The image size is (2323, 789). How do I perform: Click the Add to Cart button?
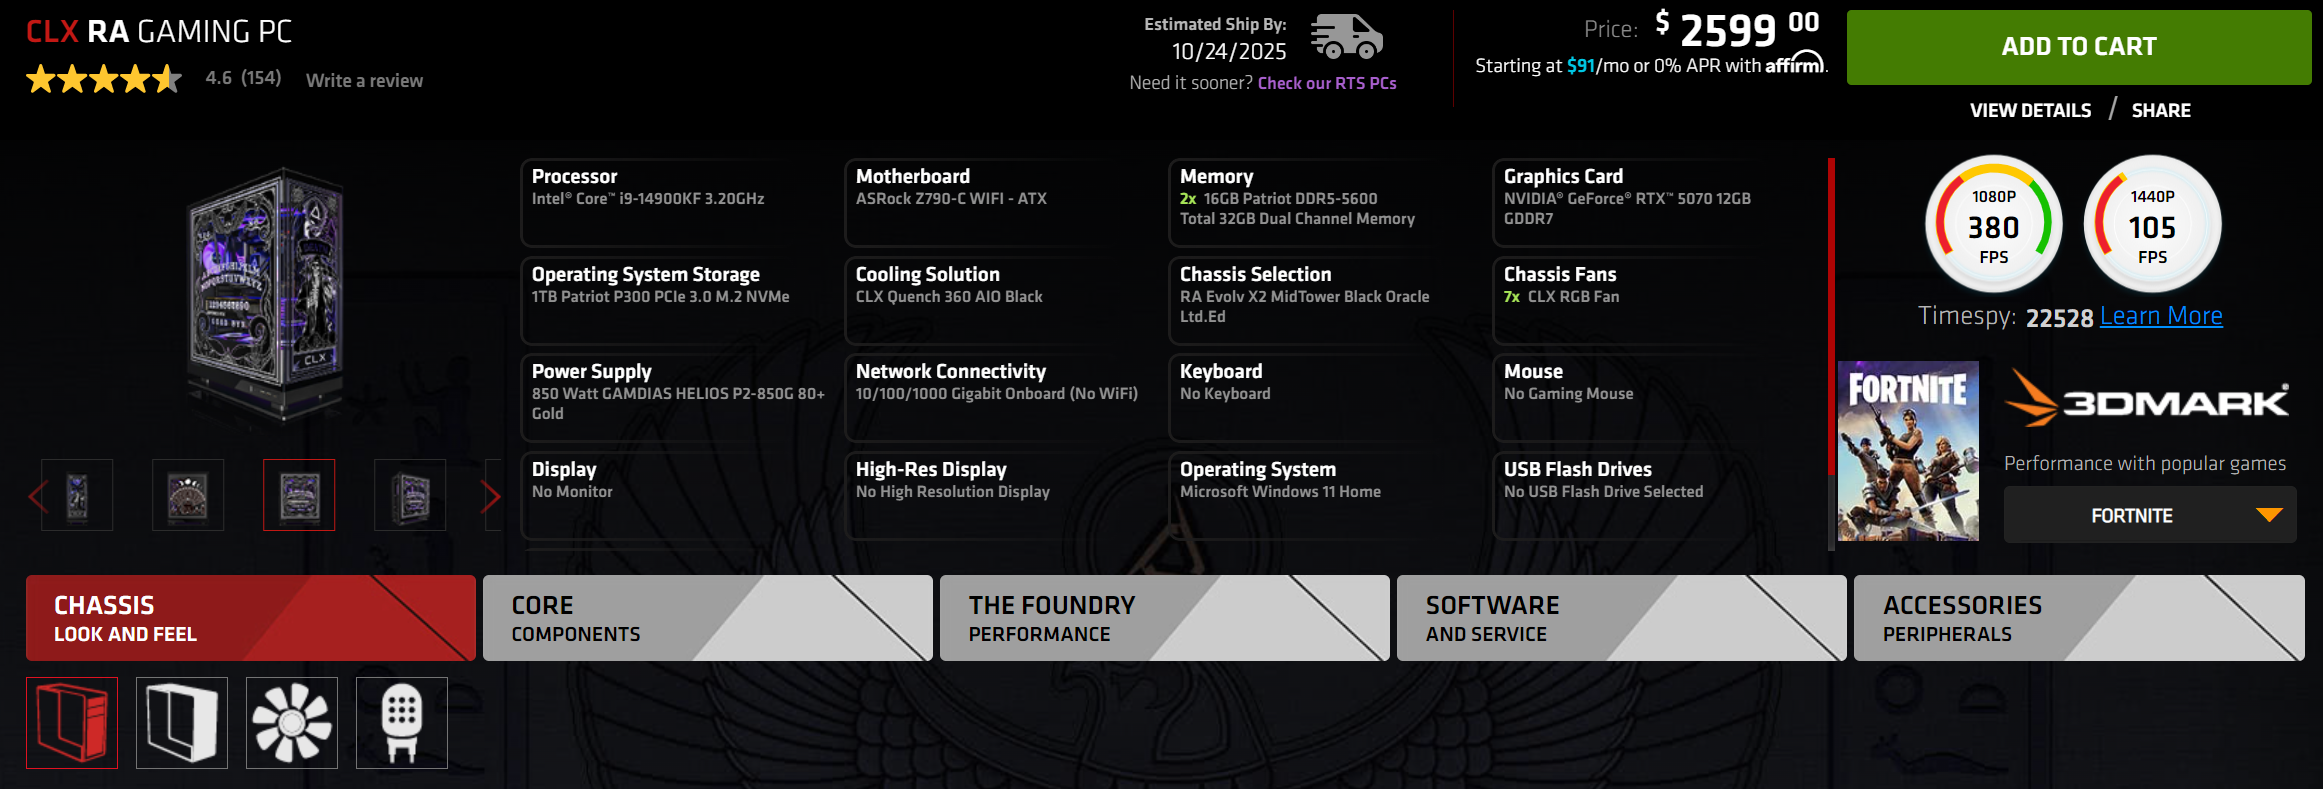click(2079, 47)
